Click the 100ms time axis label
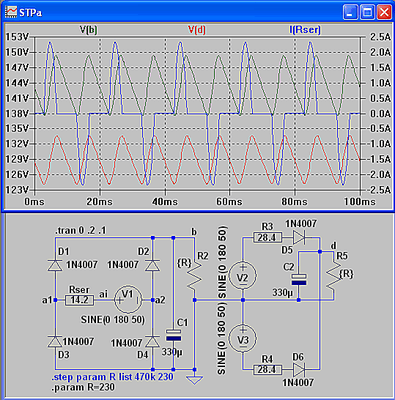The image size is (395, 400). [x=360, y=202]
